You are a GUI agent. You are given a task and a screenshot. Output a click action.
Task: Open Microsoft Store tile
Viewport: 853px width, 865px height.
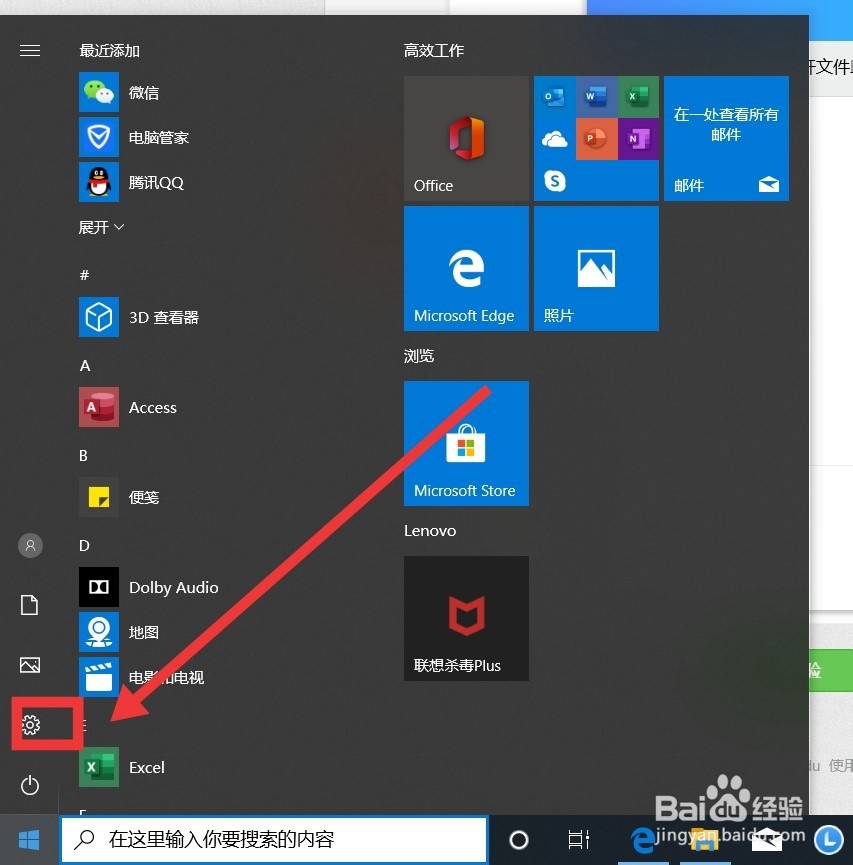click(x=466, y=444)
